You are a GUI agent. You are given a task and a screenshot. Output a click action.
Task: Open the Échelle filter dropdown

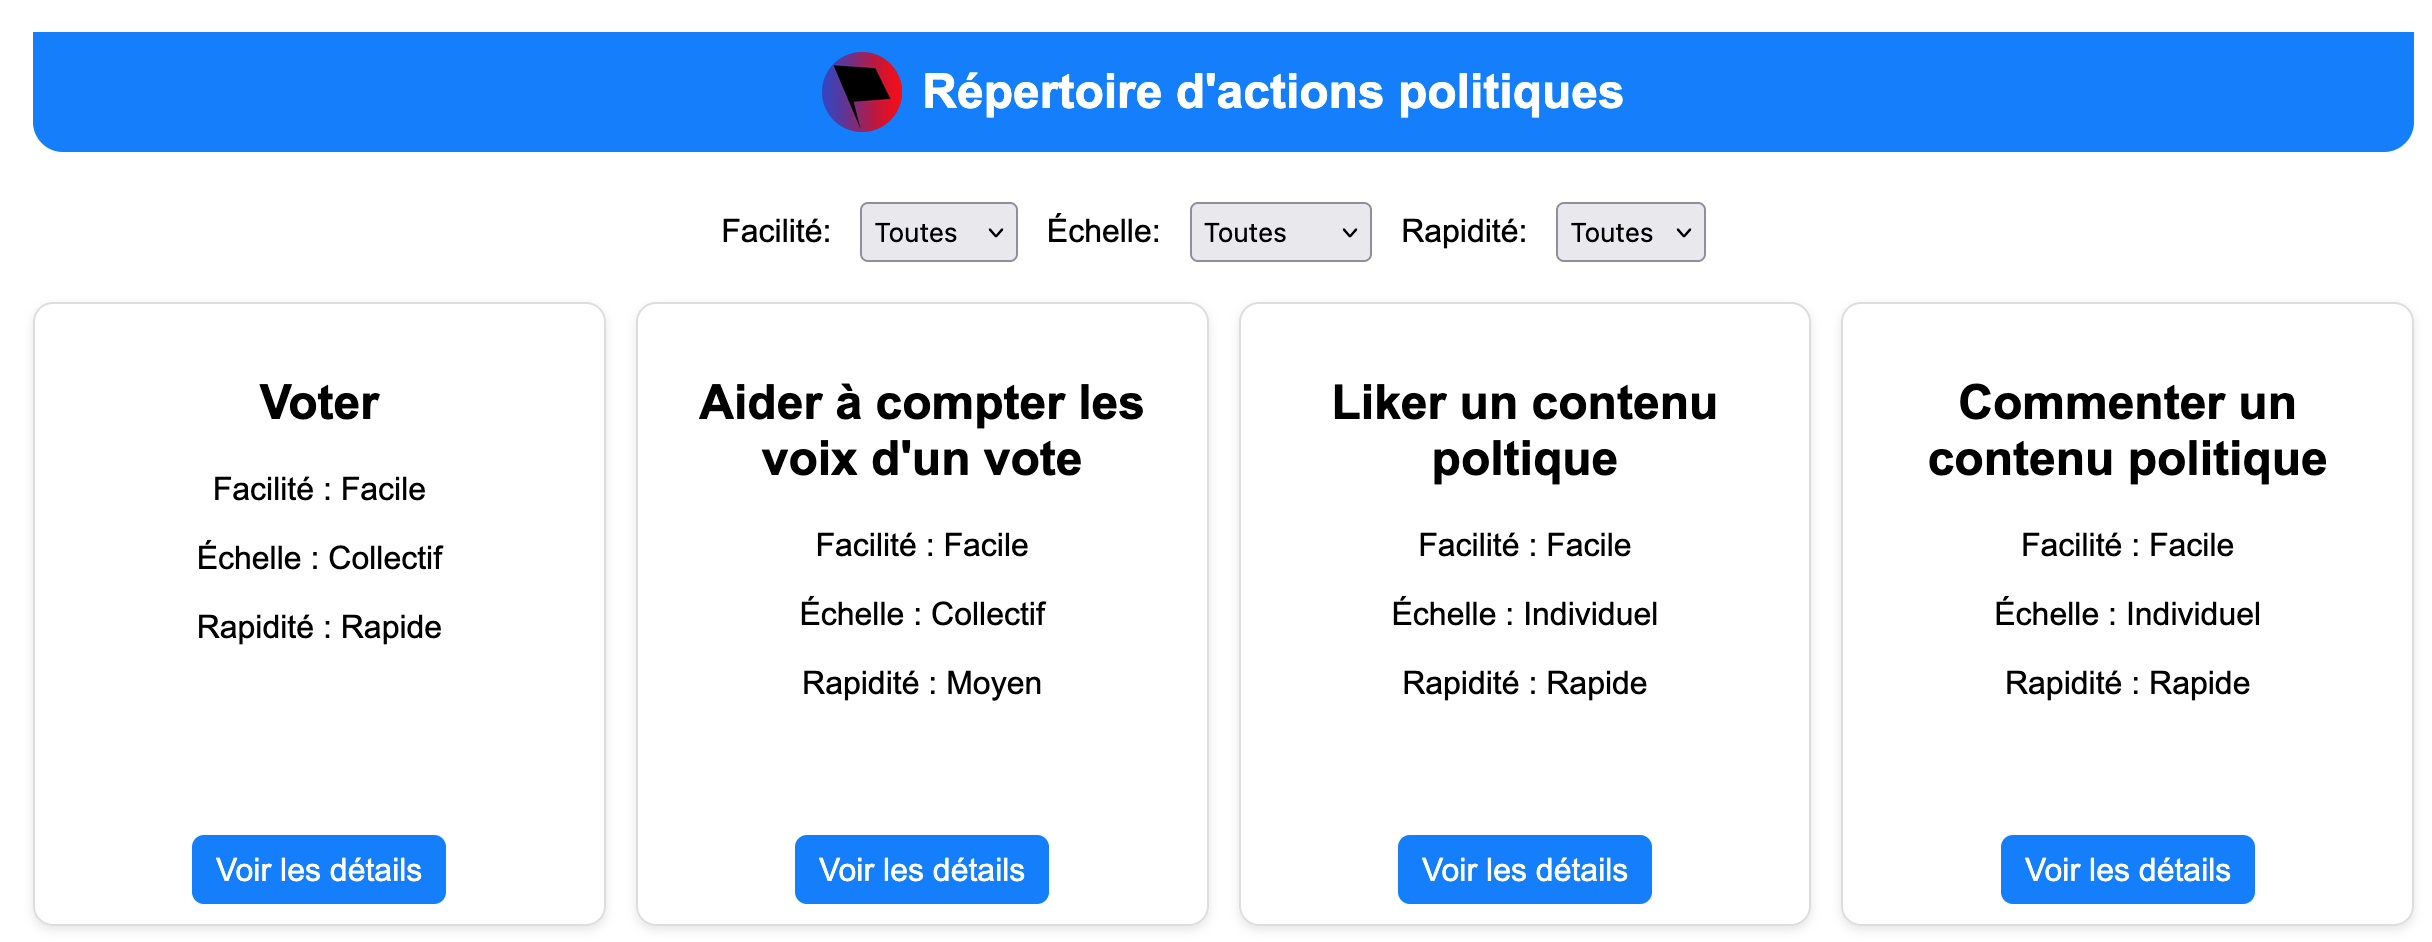pos(1279,232)
